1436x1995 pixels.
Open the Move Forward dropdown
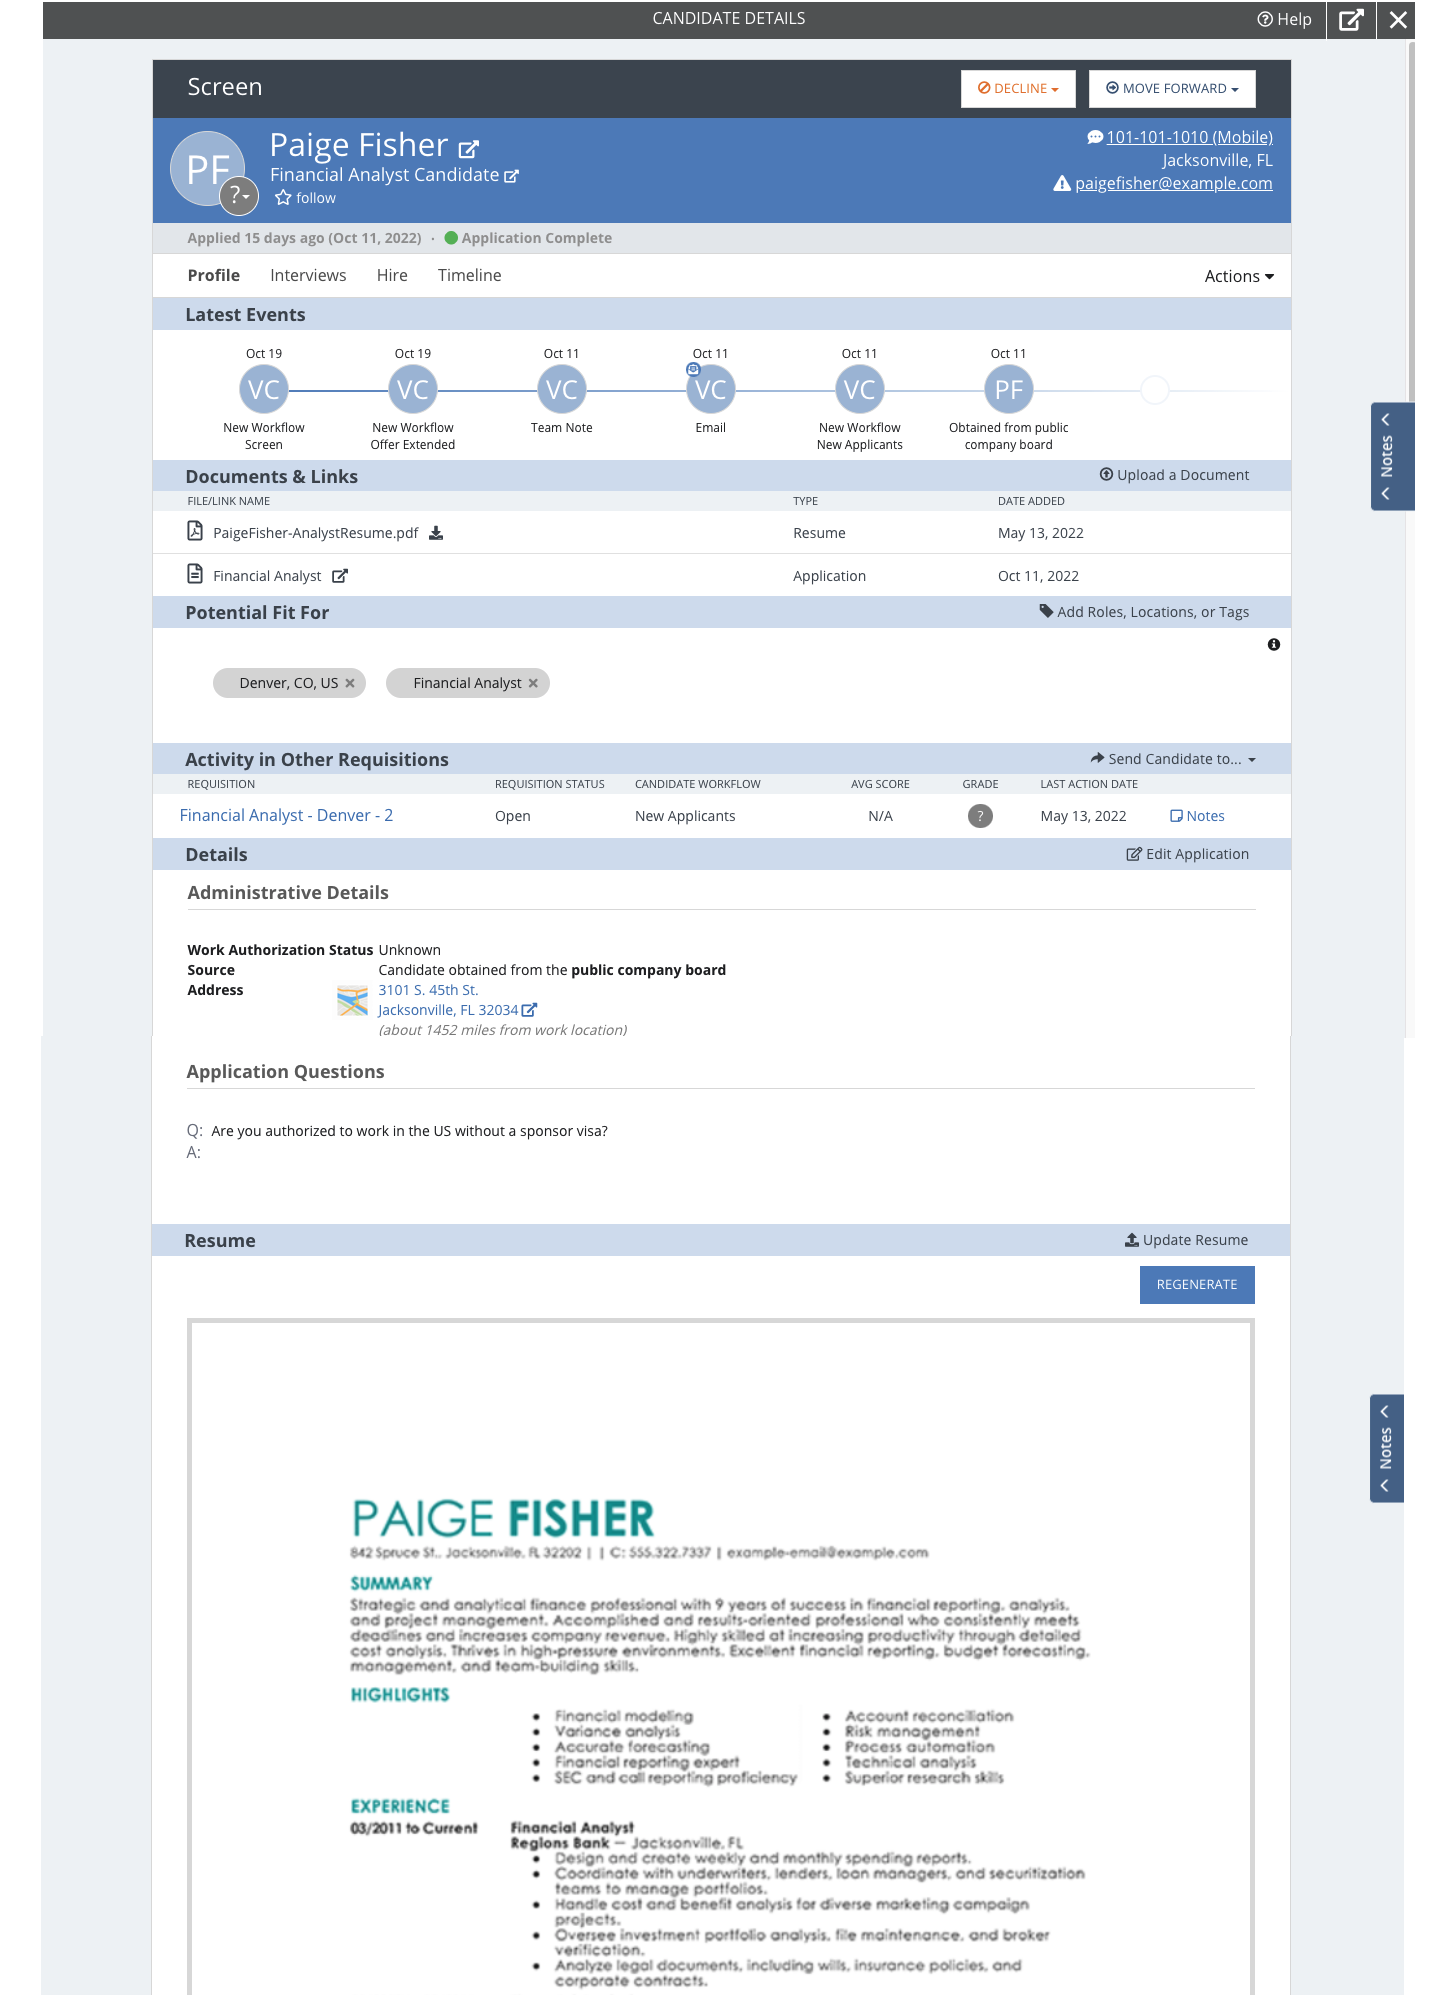[1172, 88]
